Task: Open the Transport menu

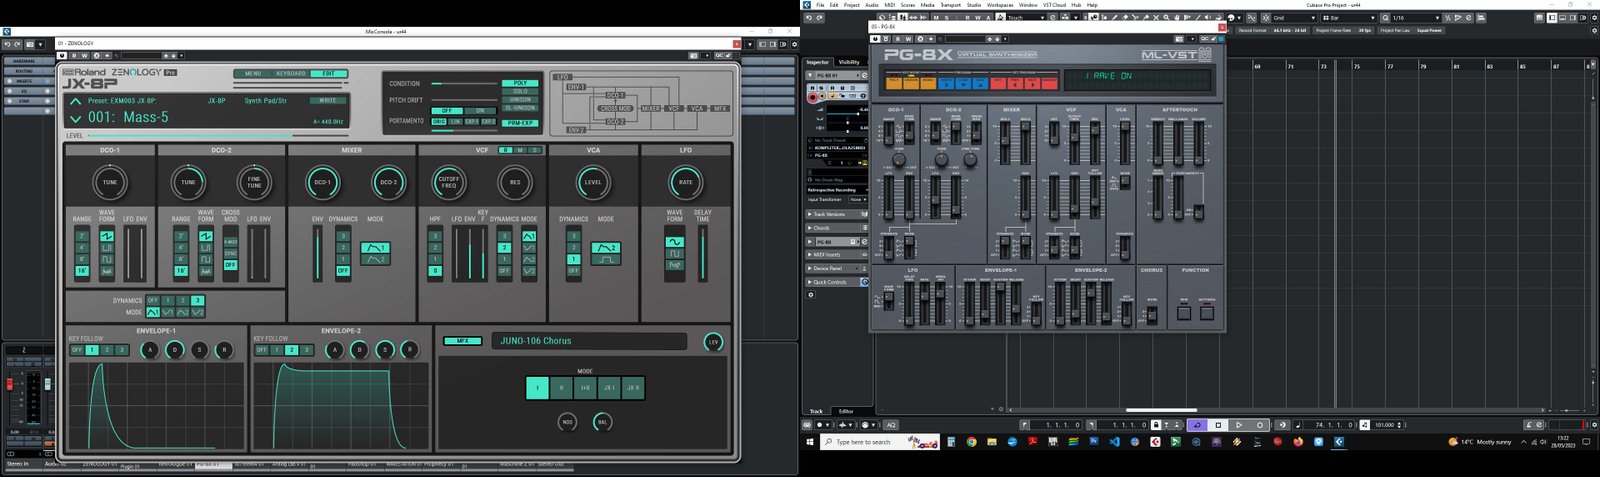Action: 950,5
